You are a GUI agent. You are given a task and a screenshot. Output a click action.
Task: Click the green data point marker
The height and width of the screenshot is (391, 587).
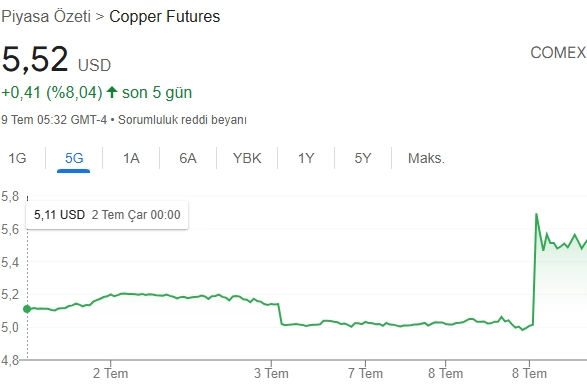[x=27, y=309]
